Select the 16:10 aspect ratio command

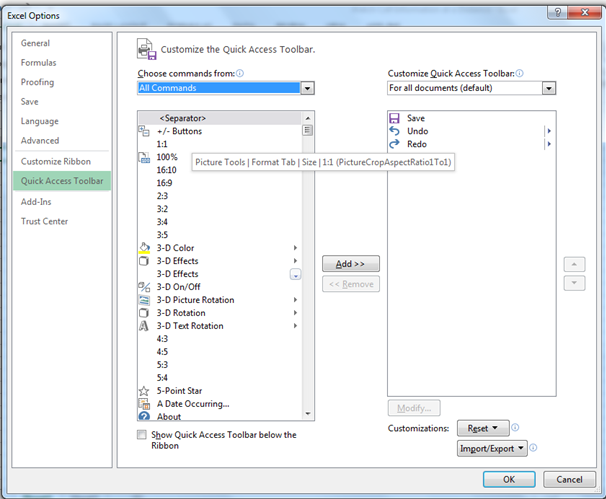pyautogui.click(x=220, y=170)
